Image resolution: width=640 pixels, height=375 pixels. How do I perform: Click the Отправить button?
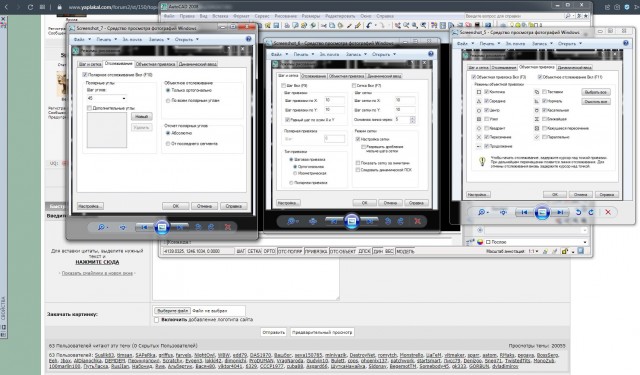(x=273, y=332)
